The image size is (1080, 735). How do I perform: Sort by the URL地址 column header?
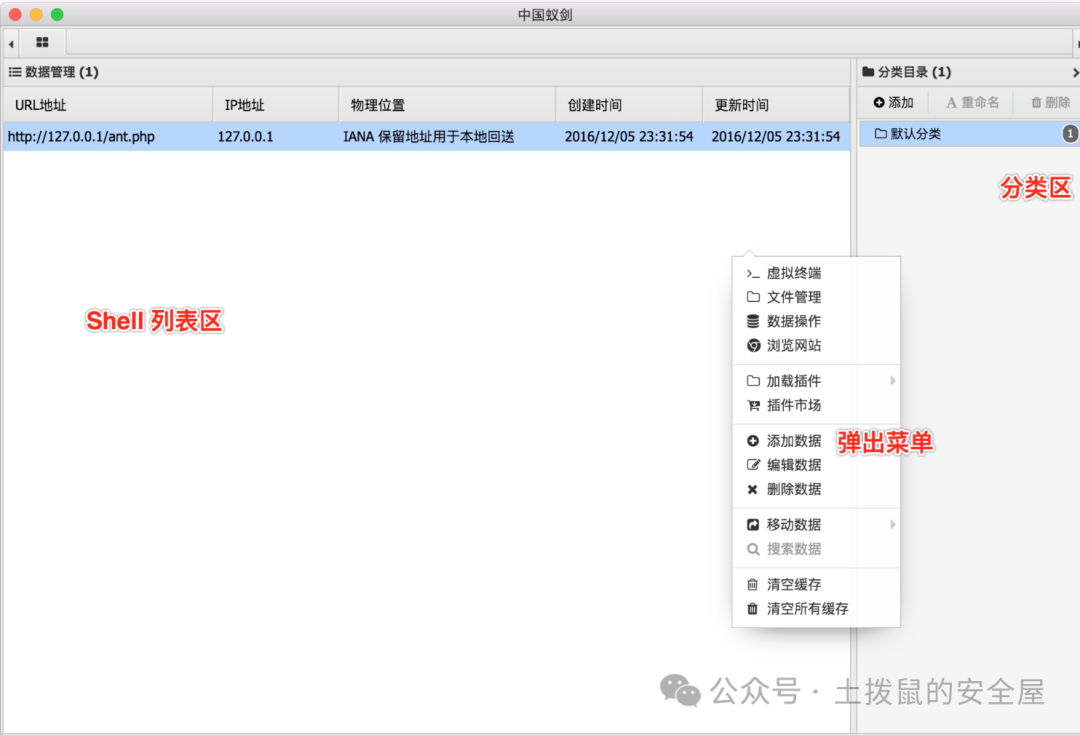(108, 105)
